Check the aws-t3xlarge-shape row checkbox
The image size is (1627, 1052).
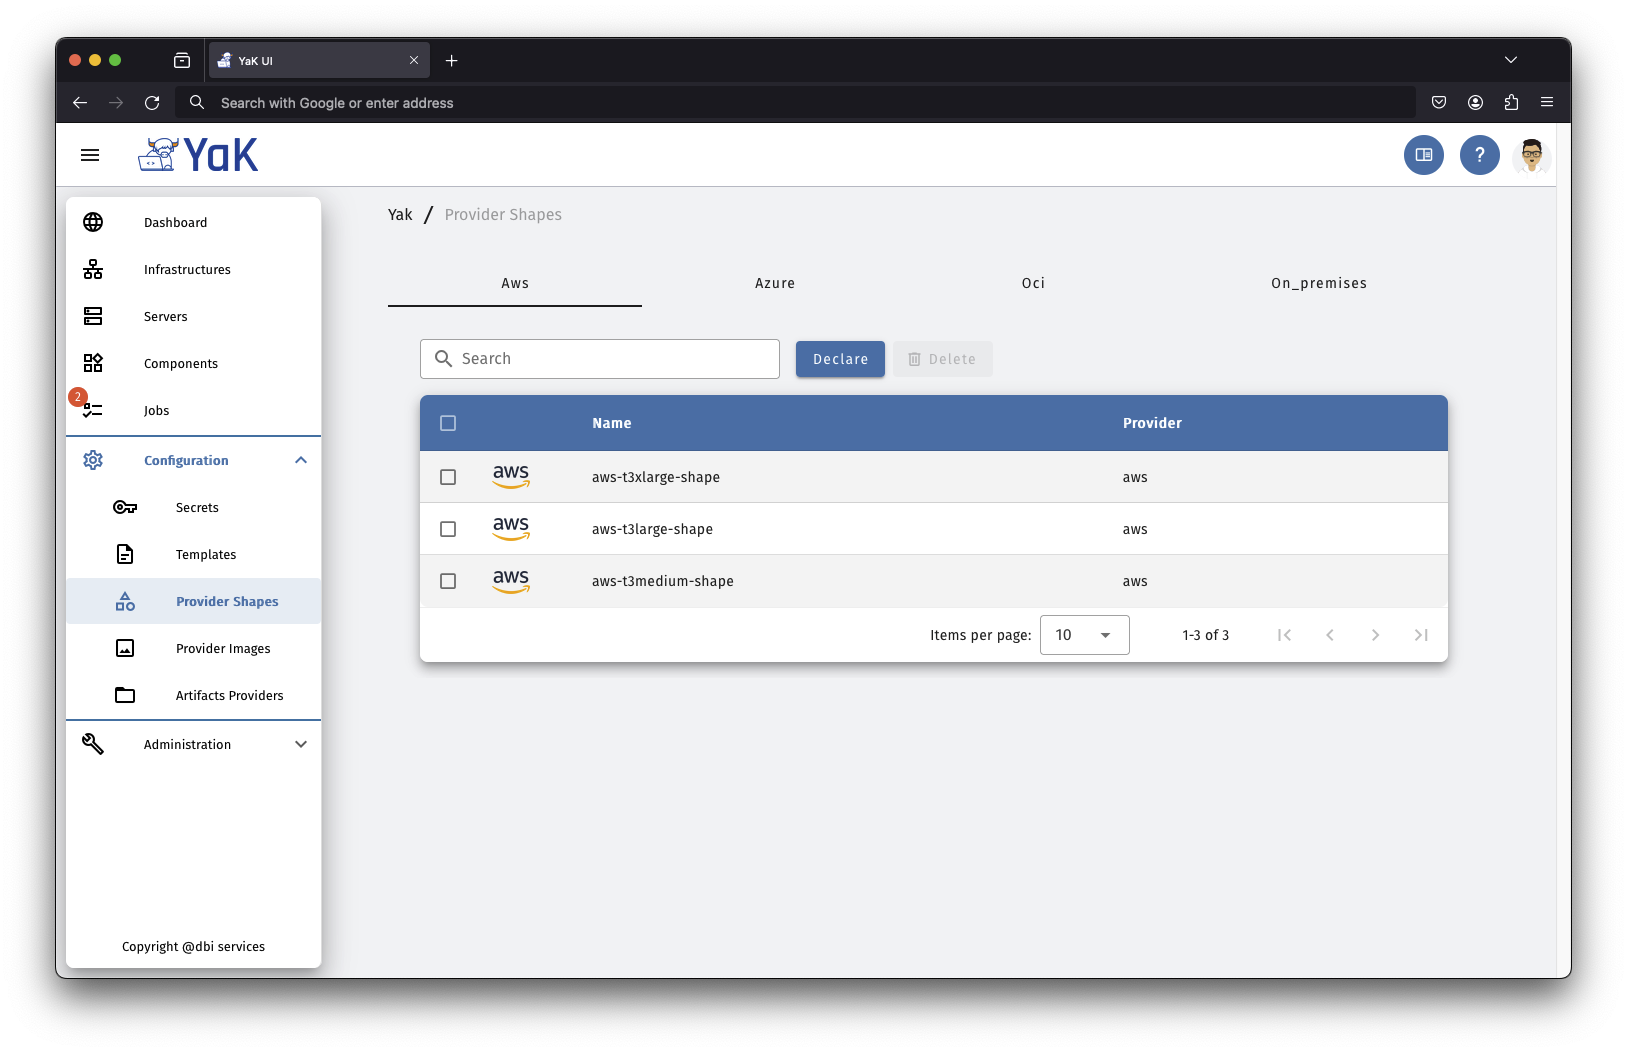pos(448,477)
